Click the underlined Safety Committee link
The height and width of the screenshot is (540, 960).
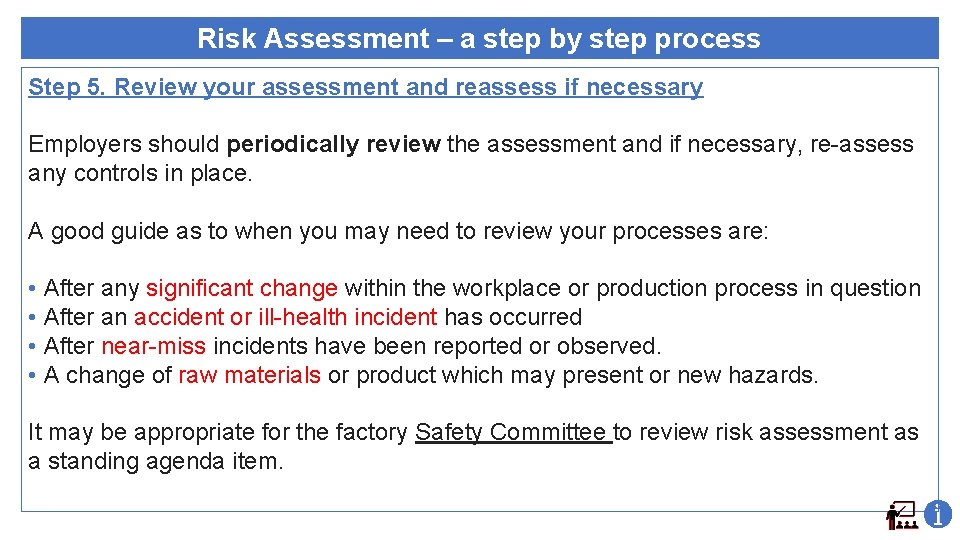pyautogui.click(x=512, y=433)
